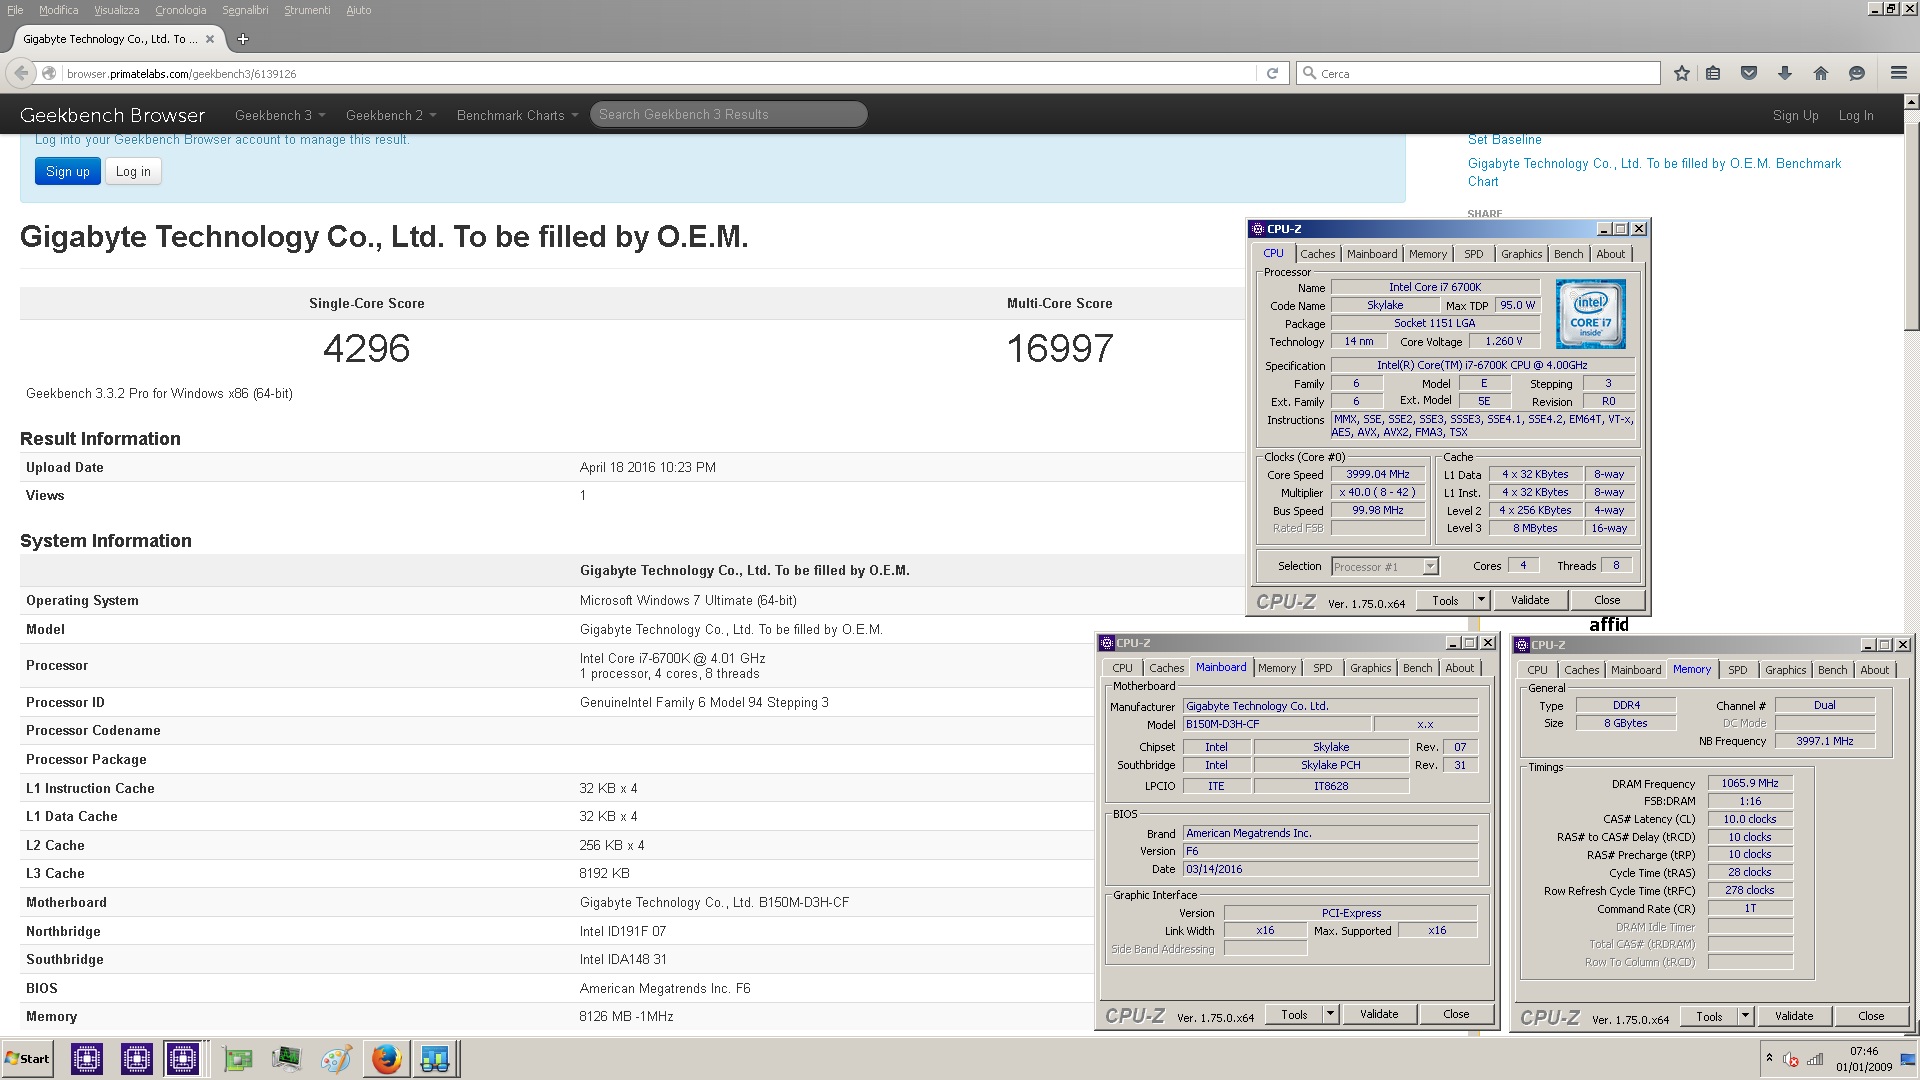The image size is (1920, 1080).
Task: Click the Cerca search box
Action: (x=1478, y=73)
